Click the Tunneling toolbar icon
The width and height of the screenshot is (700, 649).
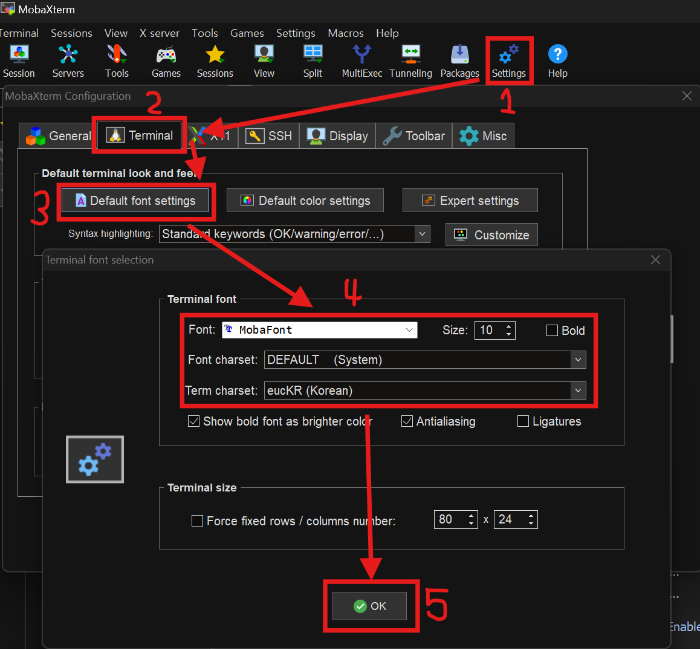pos(411,61)
